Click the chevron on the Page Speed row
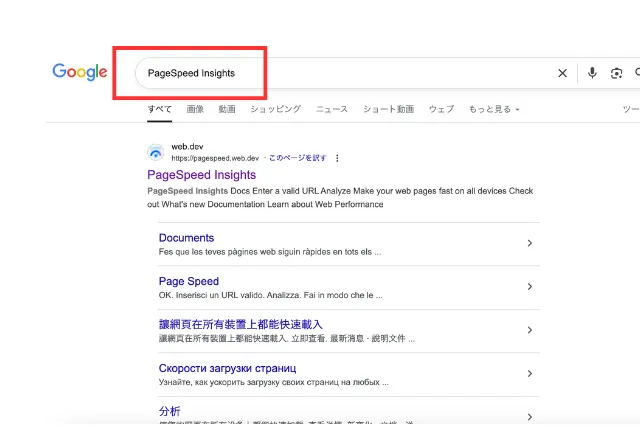The image size is (640, 427). tap(529, 287)
